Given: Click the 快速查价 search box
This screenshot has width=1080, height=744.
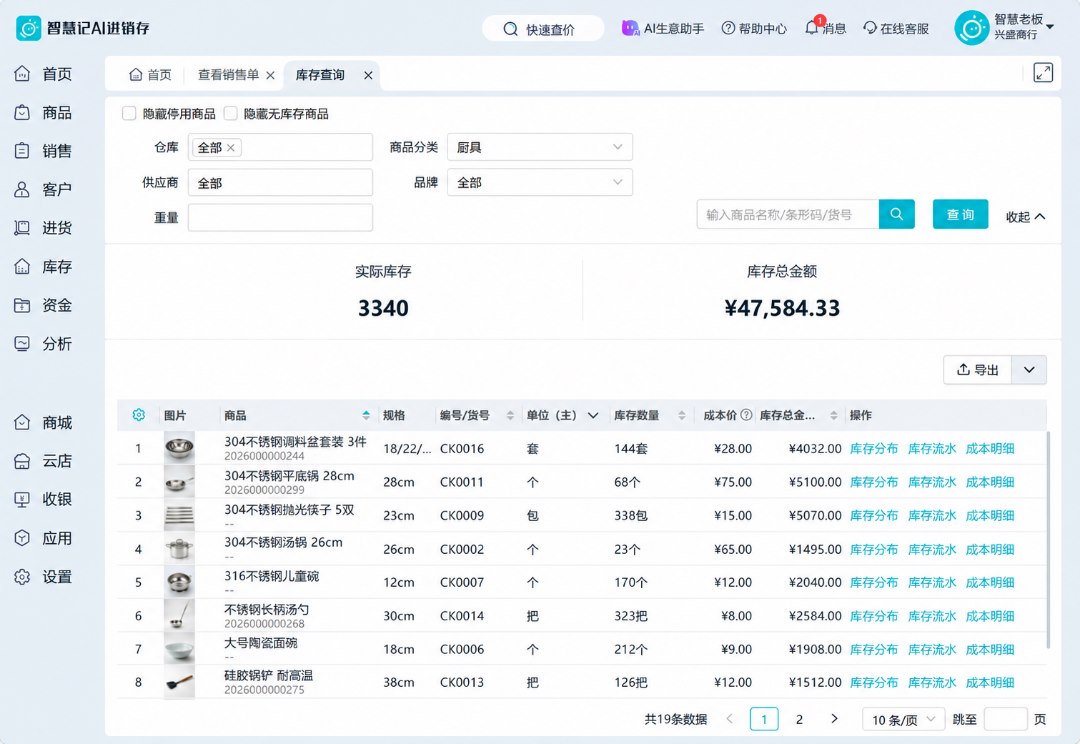Looking at the screenshot, I should click(543, 29).
